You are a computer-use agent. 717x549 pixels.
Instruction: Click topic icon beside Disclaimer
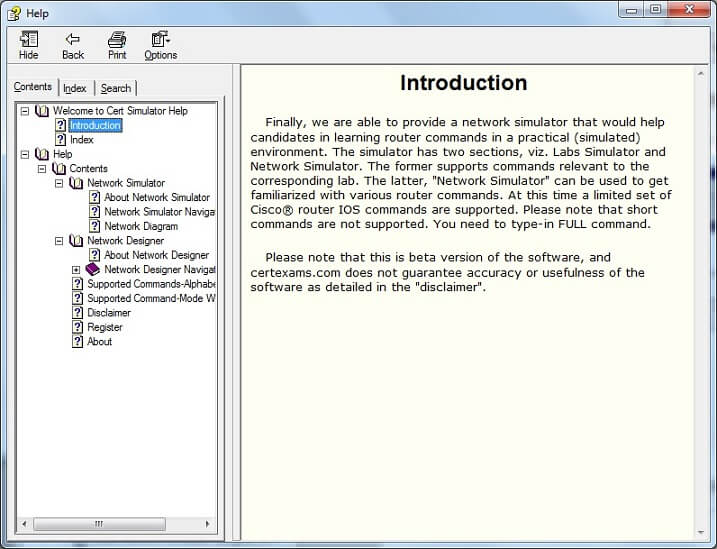tap(78, 313)
